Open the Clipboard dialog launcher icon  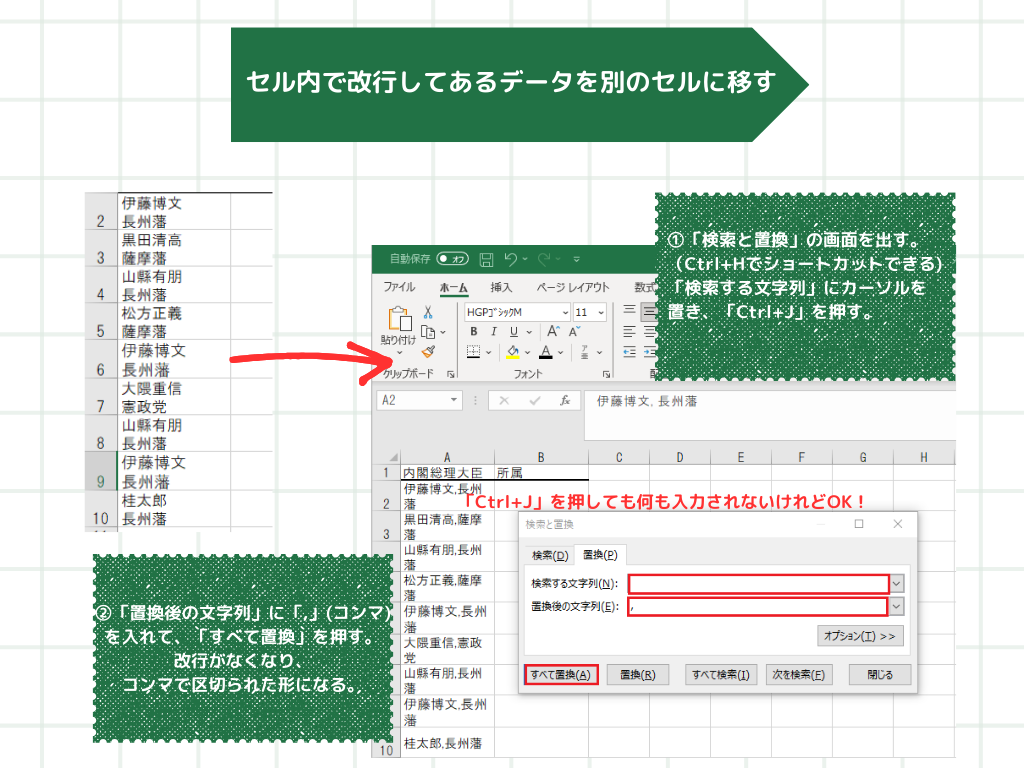tap(451, 374)
